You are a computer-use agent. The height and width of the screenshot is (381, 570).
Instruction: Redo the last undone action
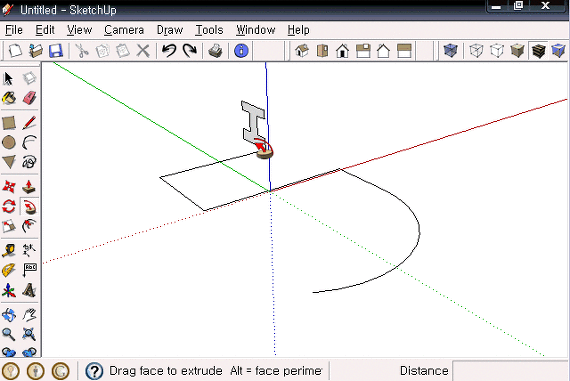[189, 51]
